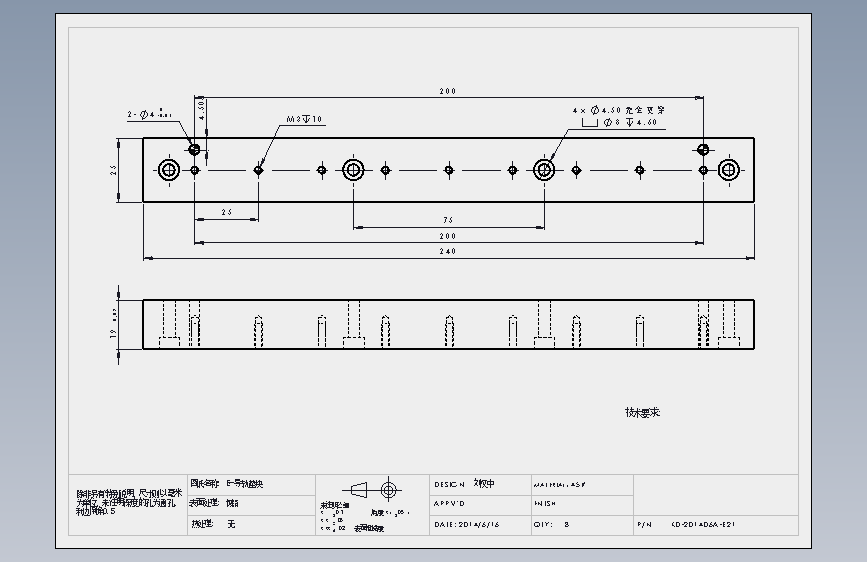The width and height of the screenshot is (867, 562).
Task: Select the Φ8 counterbore depth 4.60 note
Action: 619,122
